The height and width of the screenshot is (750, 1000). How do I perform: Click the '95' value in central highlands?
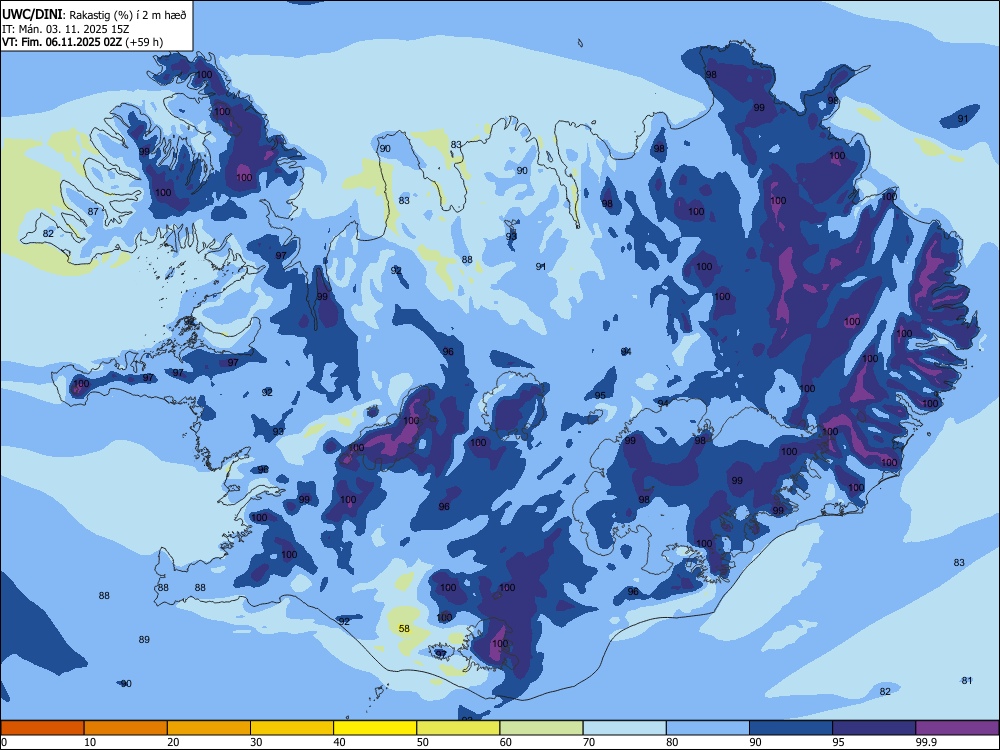(600, 395)
